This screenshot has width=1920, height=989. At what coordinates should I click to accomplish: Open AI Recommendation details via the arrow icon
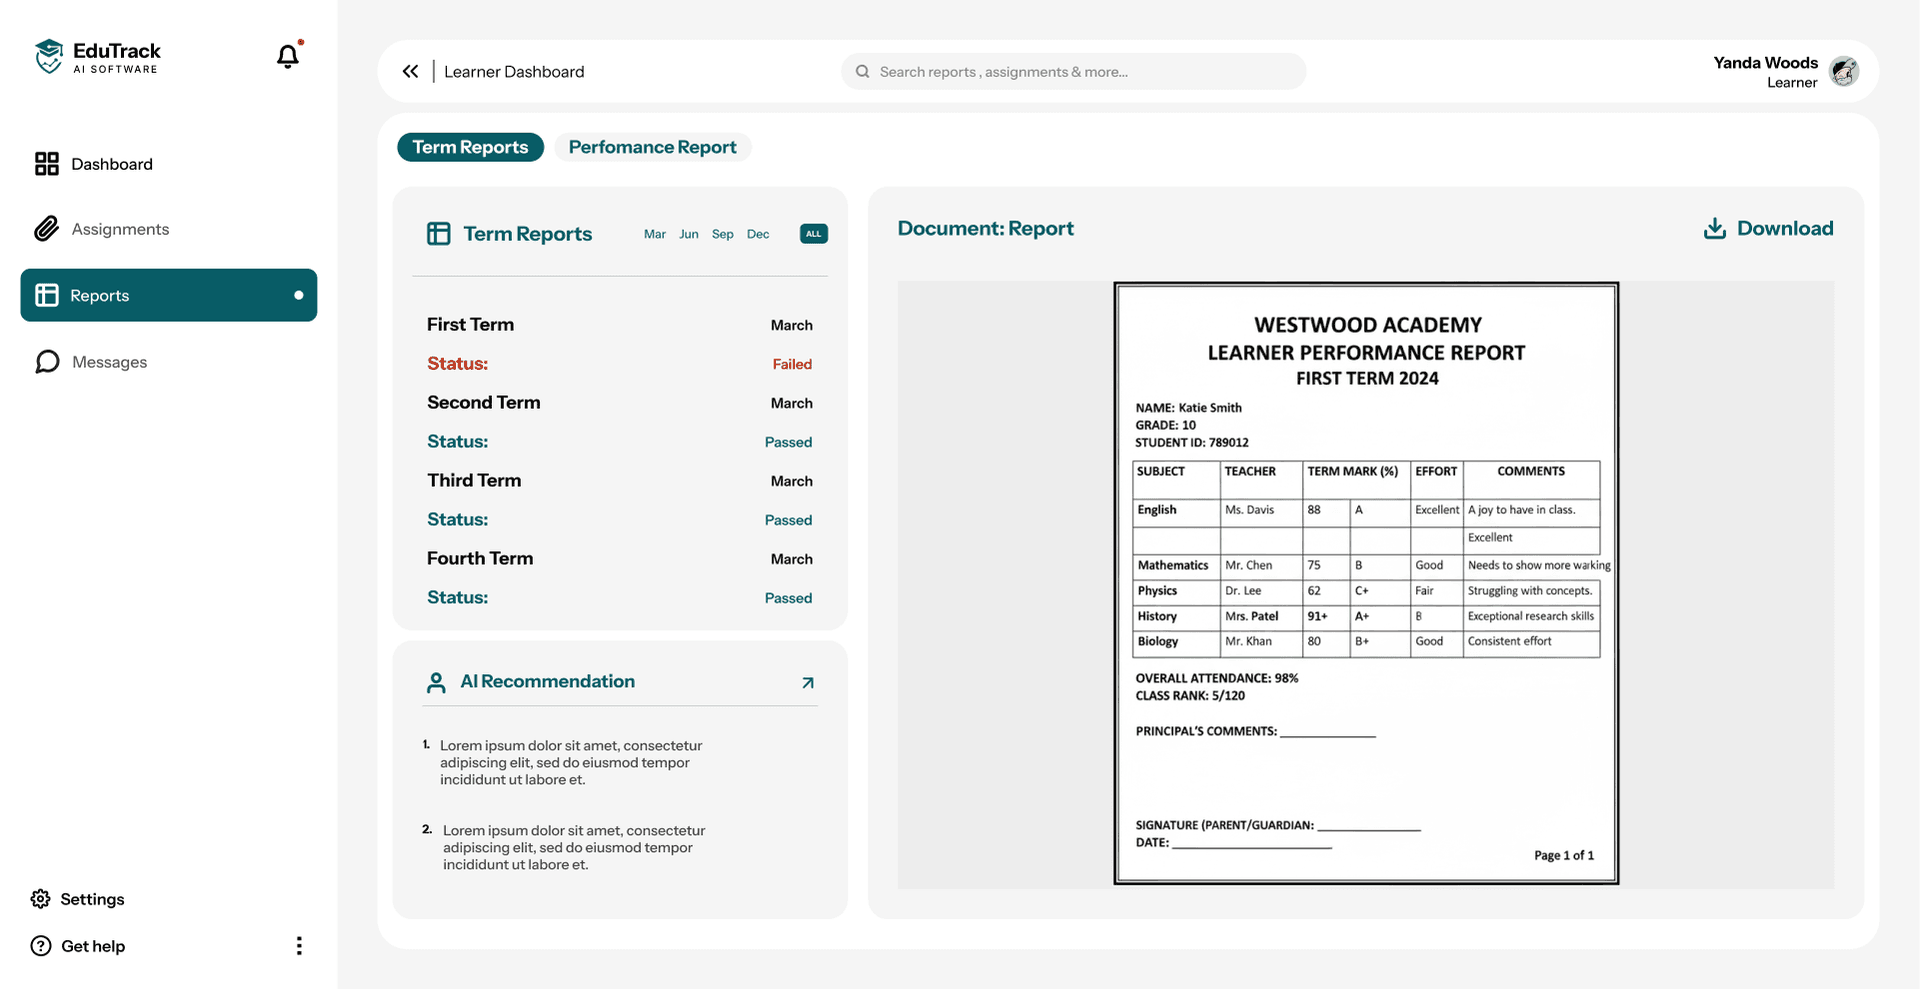[x=808, y=682]
